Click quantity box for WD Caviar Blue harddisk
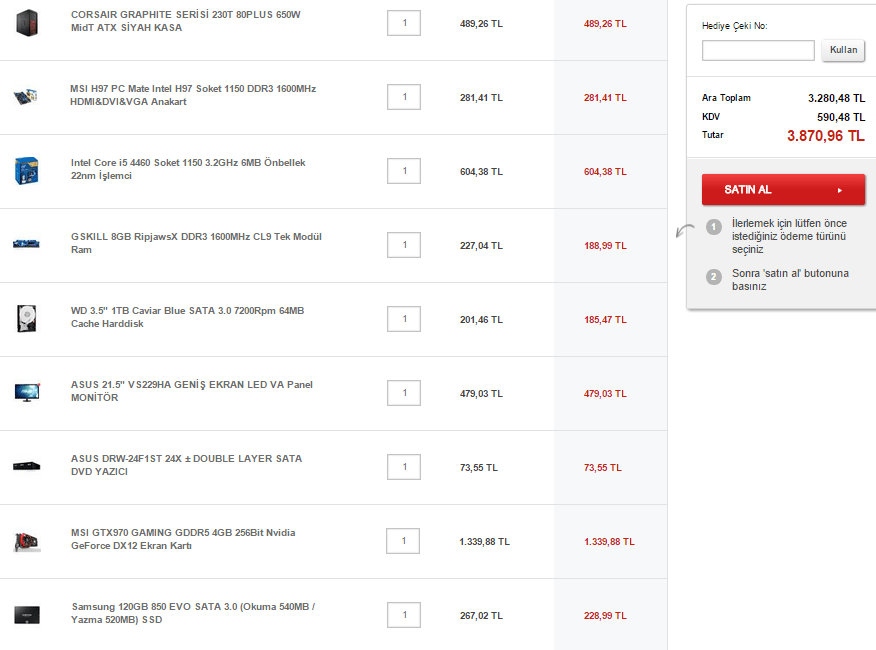Viewport: 876px width, 650px height. pos(404,319)
